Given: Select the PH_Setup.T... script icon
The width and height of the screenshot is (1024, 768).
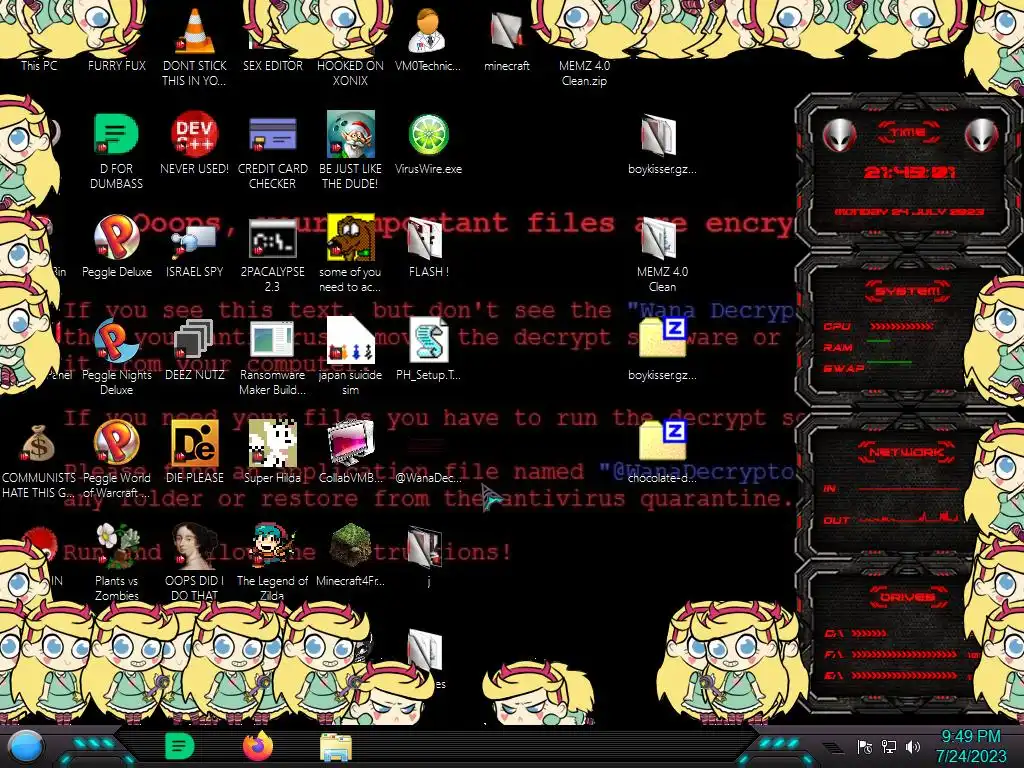Looking at the screenshot, I should pyautogui.click(x=428, y=349).
